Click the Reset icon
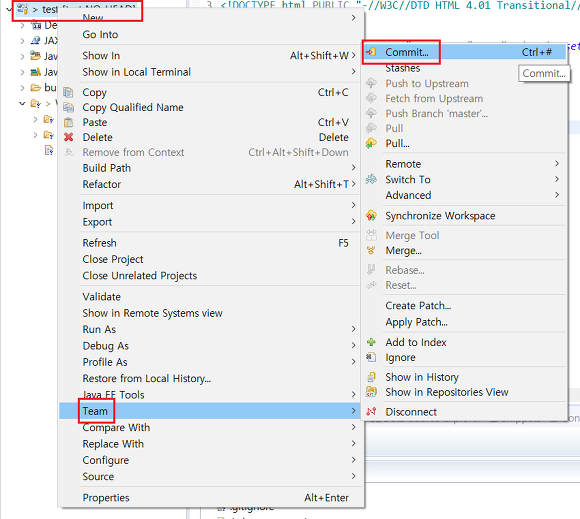The width and height of the screenshot is (580, 519). (371, 285)
